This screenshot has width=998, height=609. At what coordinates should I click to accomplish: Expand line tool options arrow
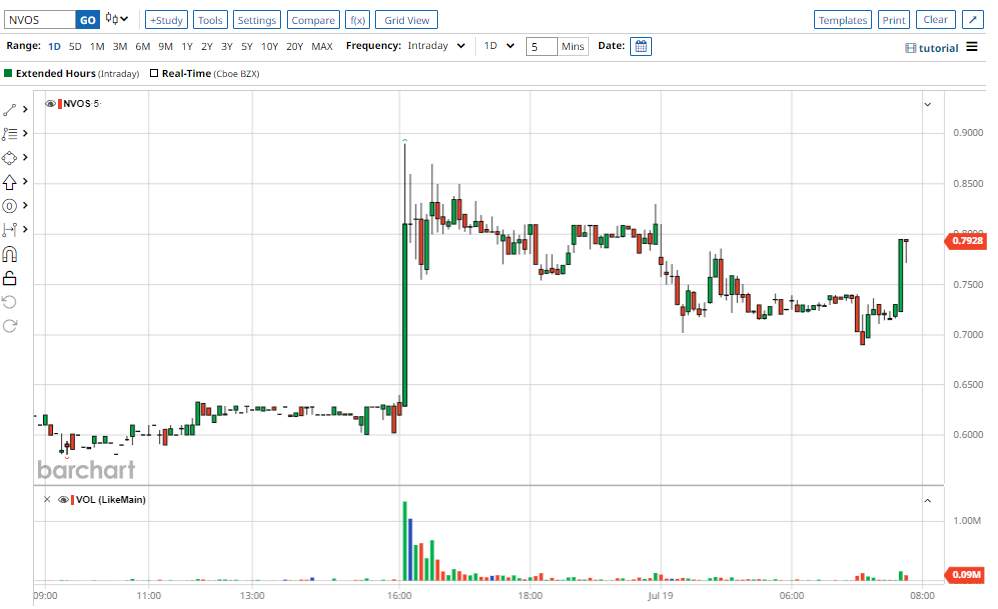tap(25, 109)
